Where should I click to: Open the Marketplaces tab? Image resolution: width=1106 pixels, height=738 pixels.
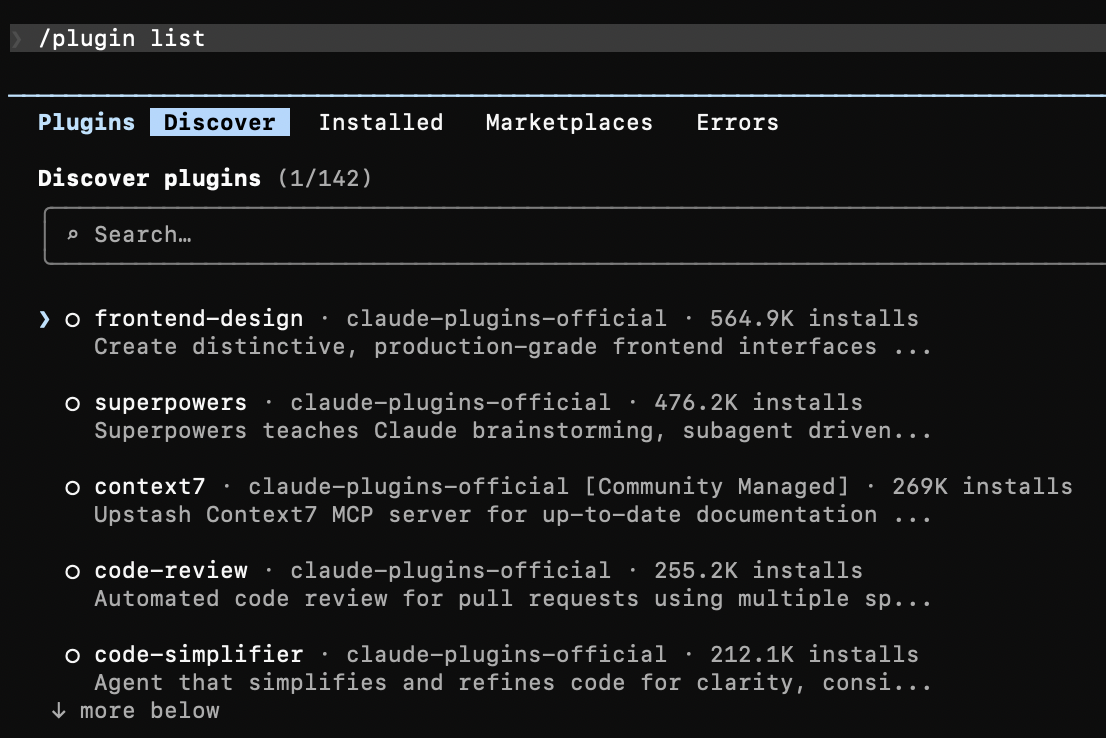[x=569, y=123]
